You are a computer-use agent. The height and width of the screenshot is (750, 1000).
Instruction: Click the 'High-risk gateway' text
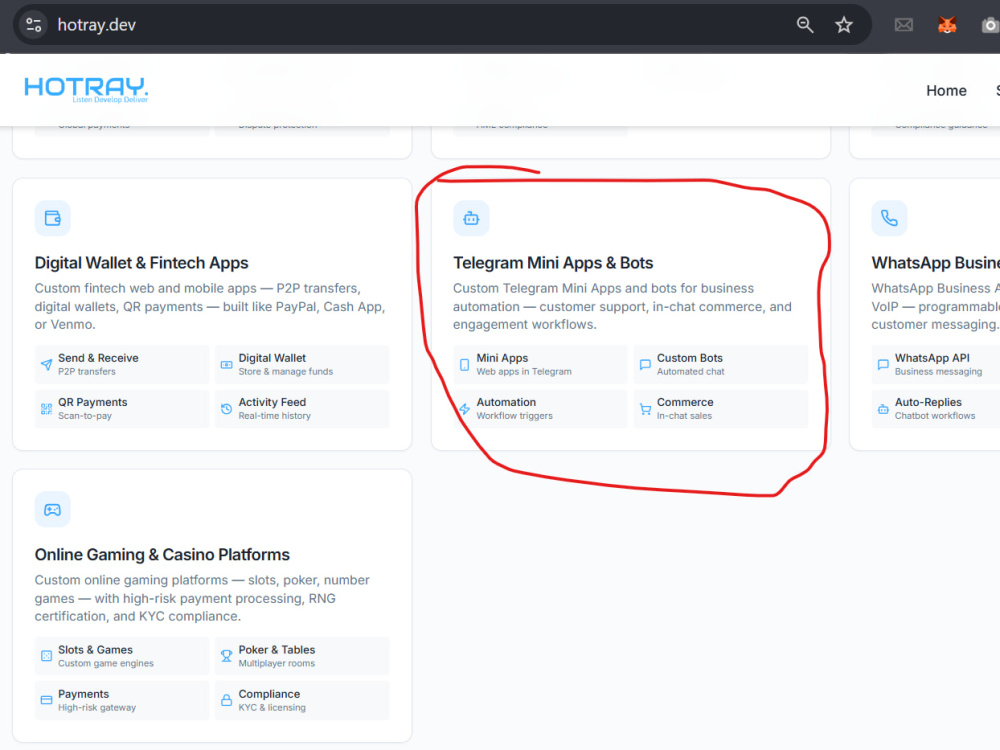tap(97, 707)
